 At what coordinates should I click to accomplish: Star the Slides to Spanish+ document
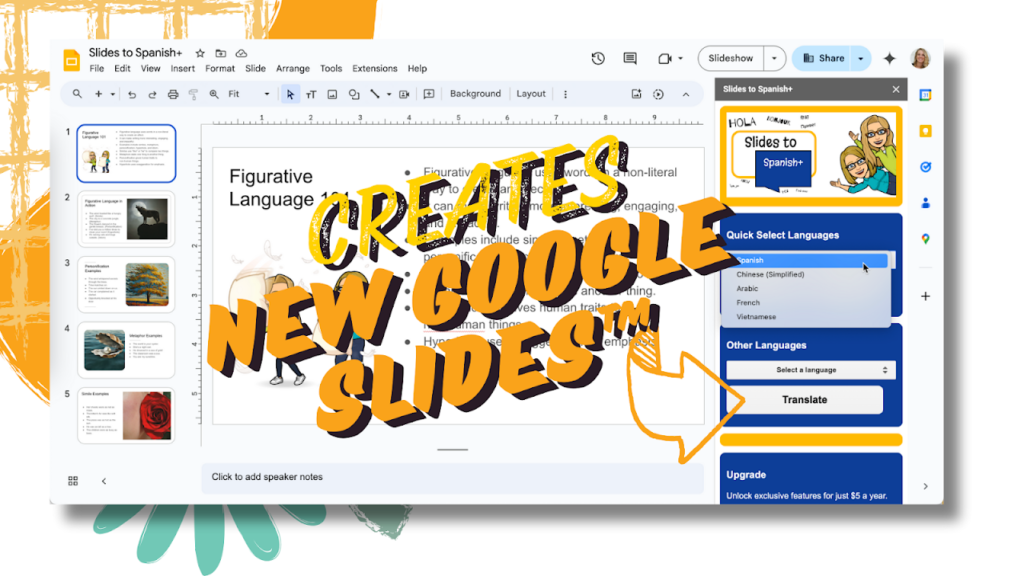(x=200, y=53)
